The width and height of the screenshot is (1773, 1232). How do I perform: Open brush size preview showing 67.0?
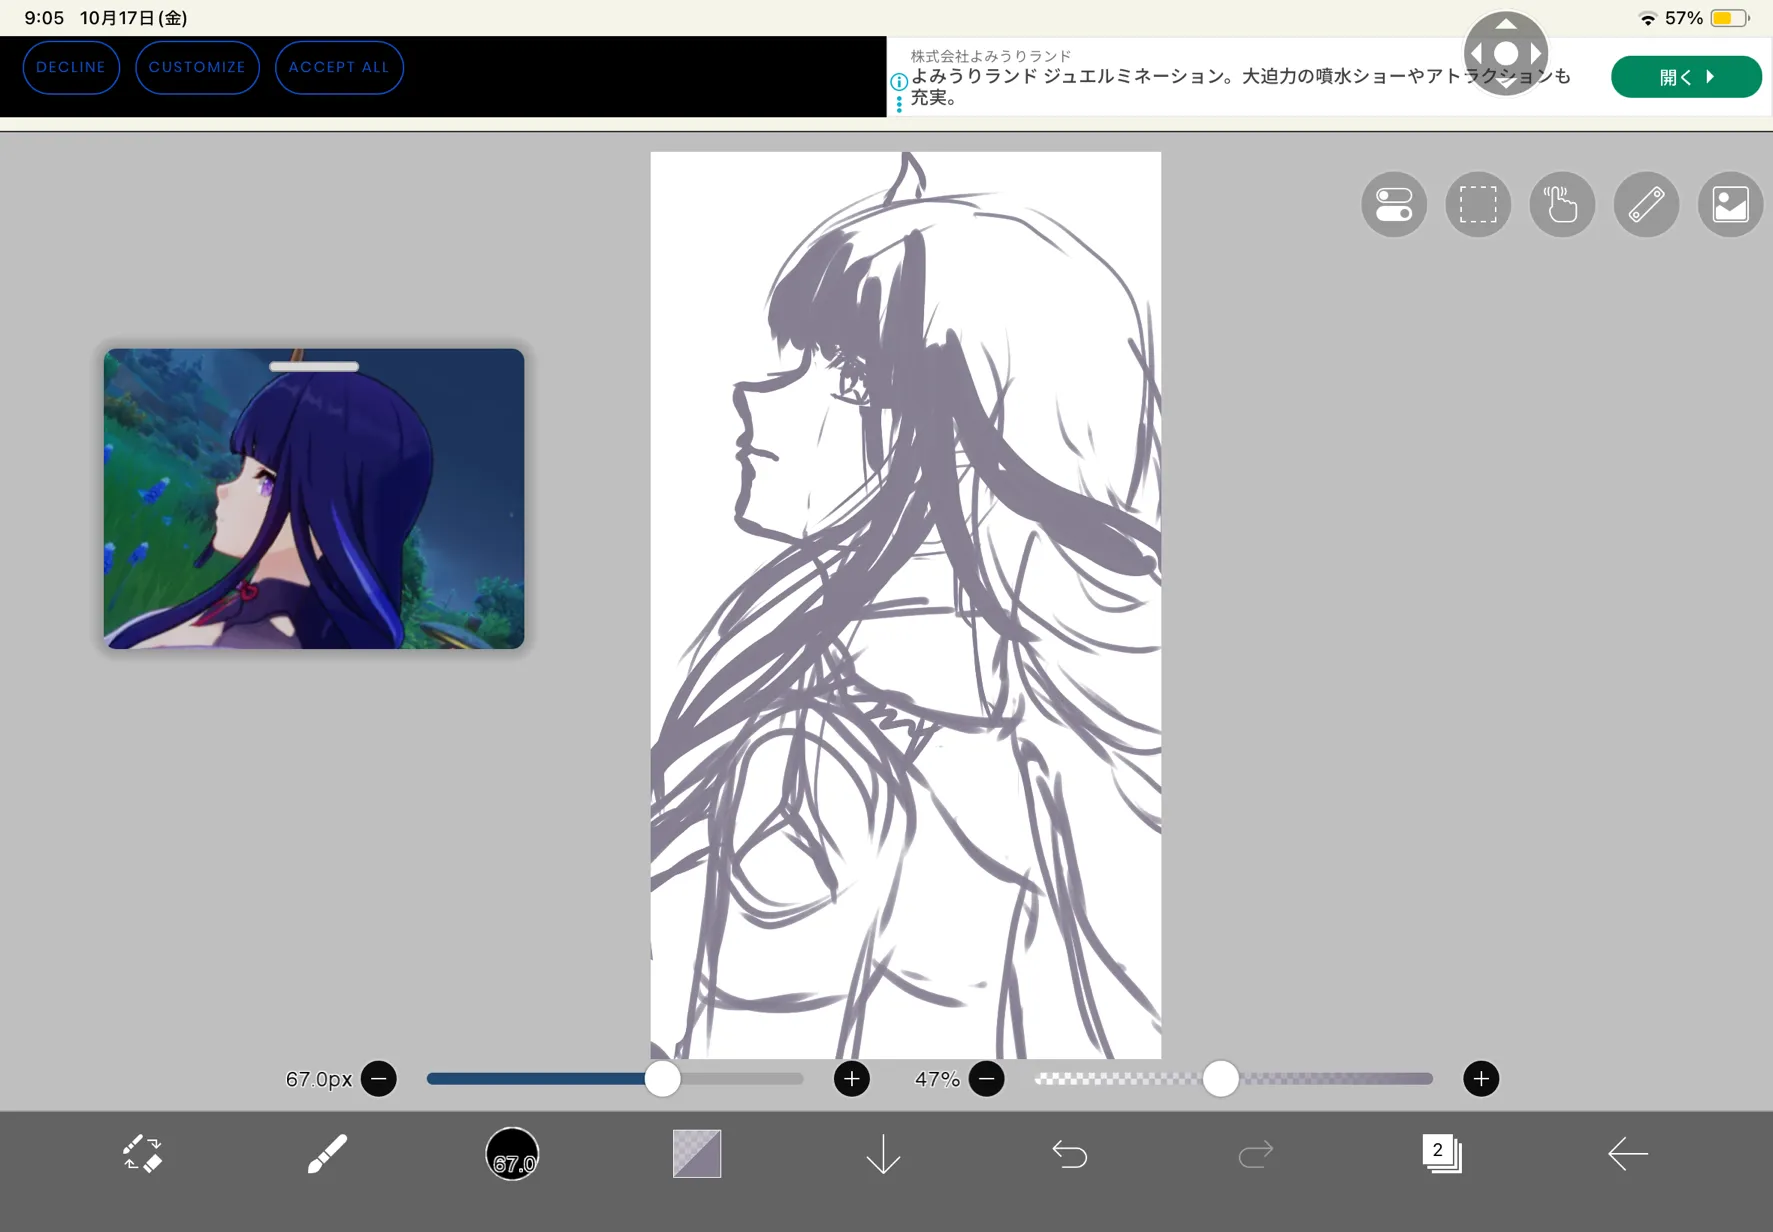coord(512,1154)
